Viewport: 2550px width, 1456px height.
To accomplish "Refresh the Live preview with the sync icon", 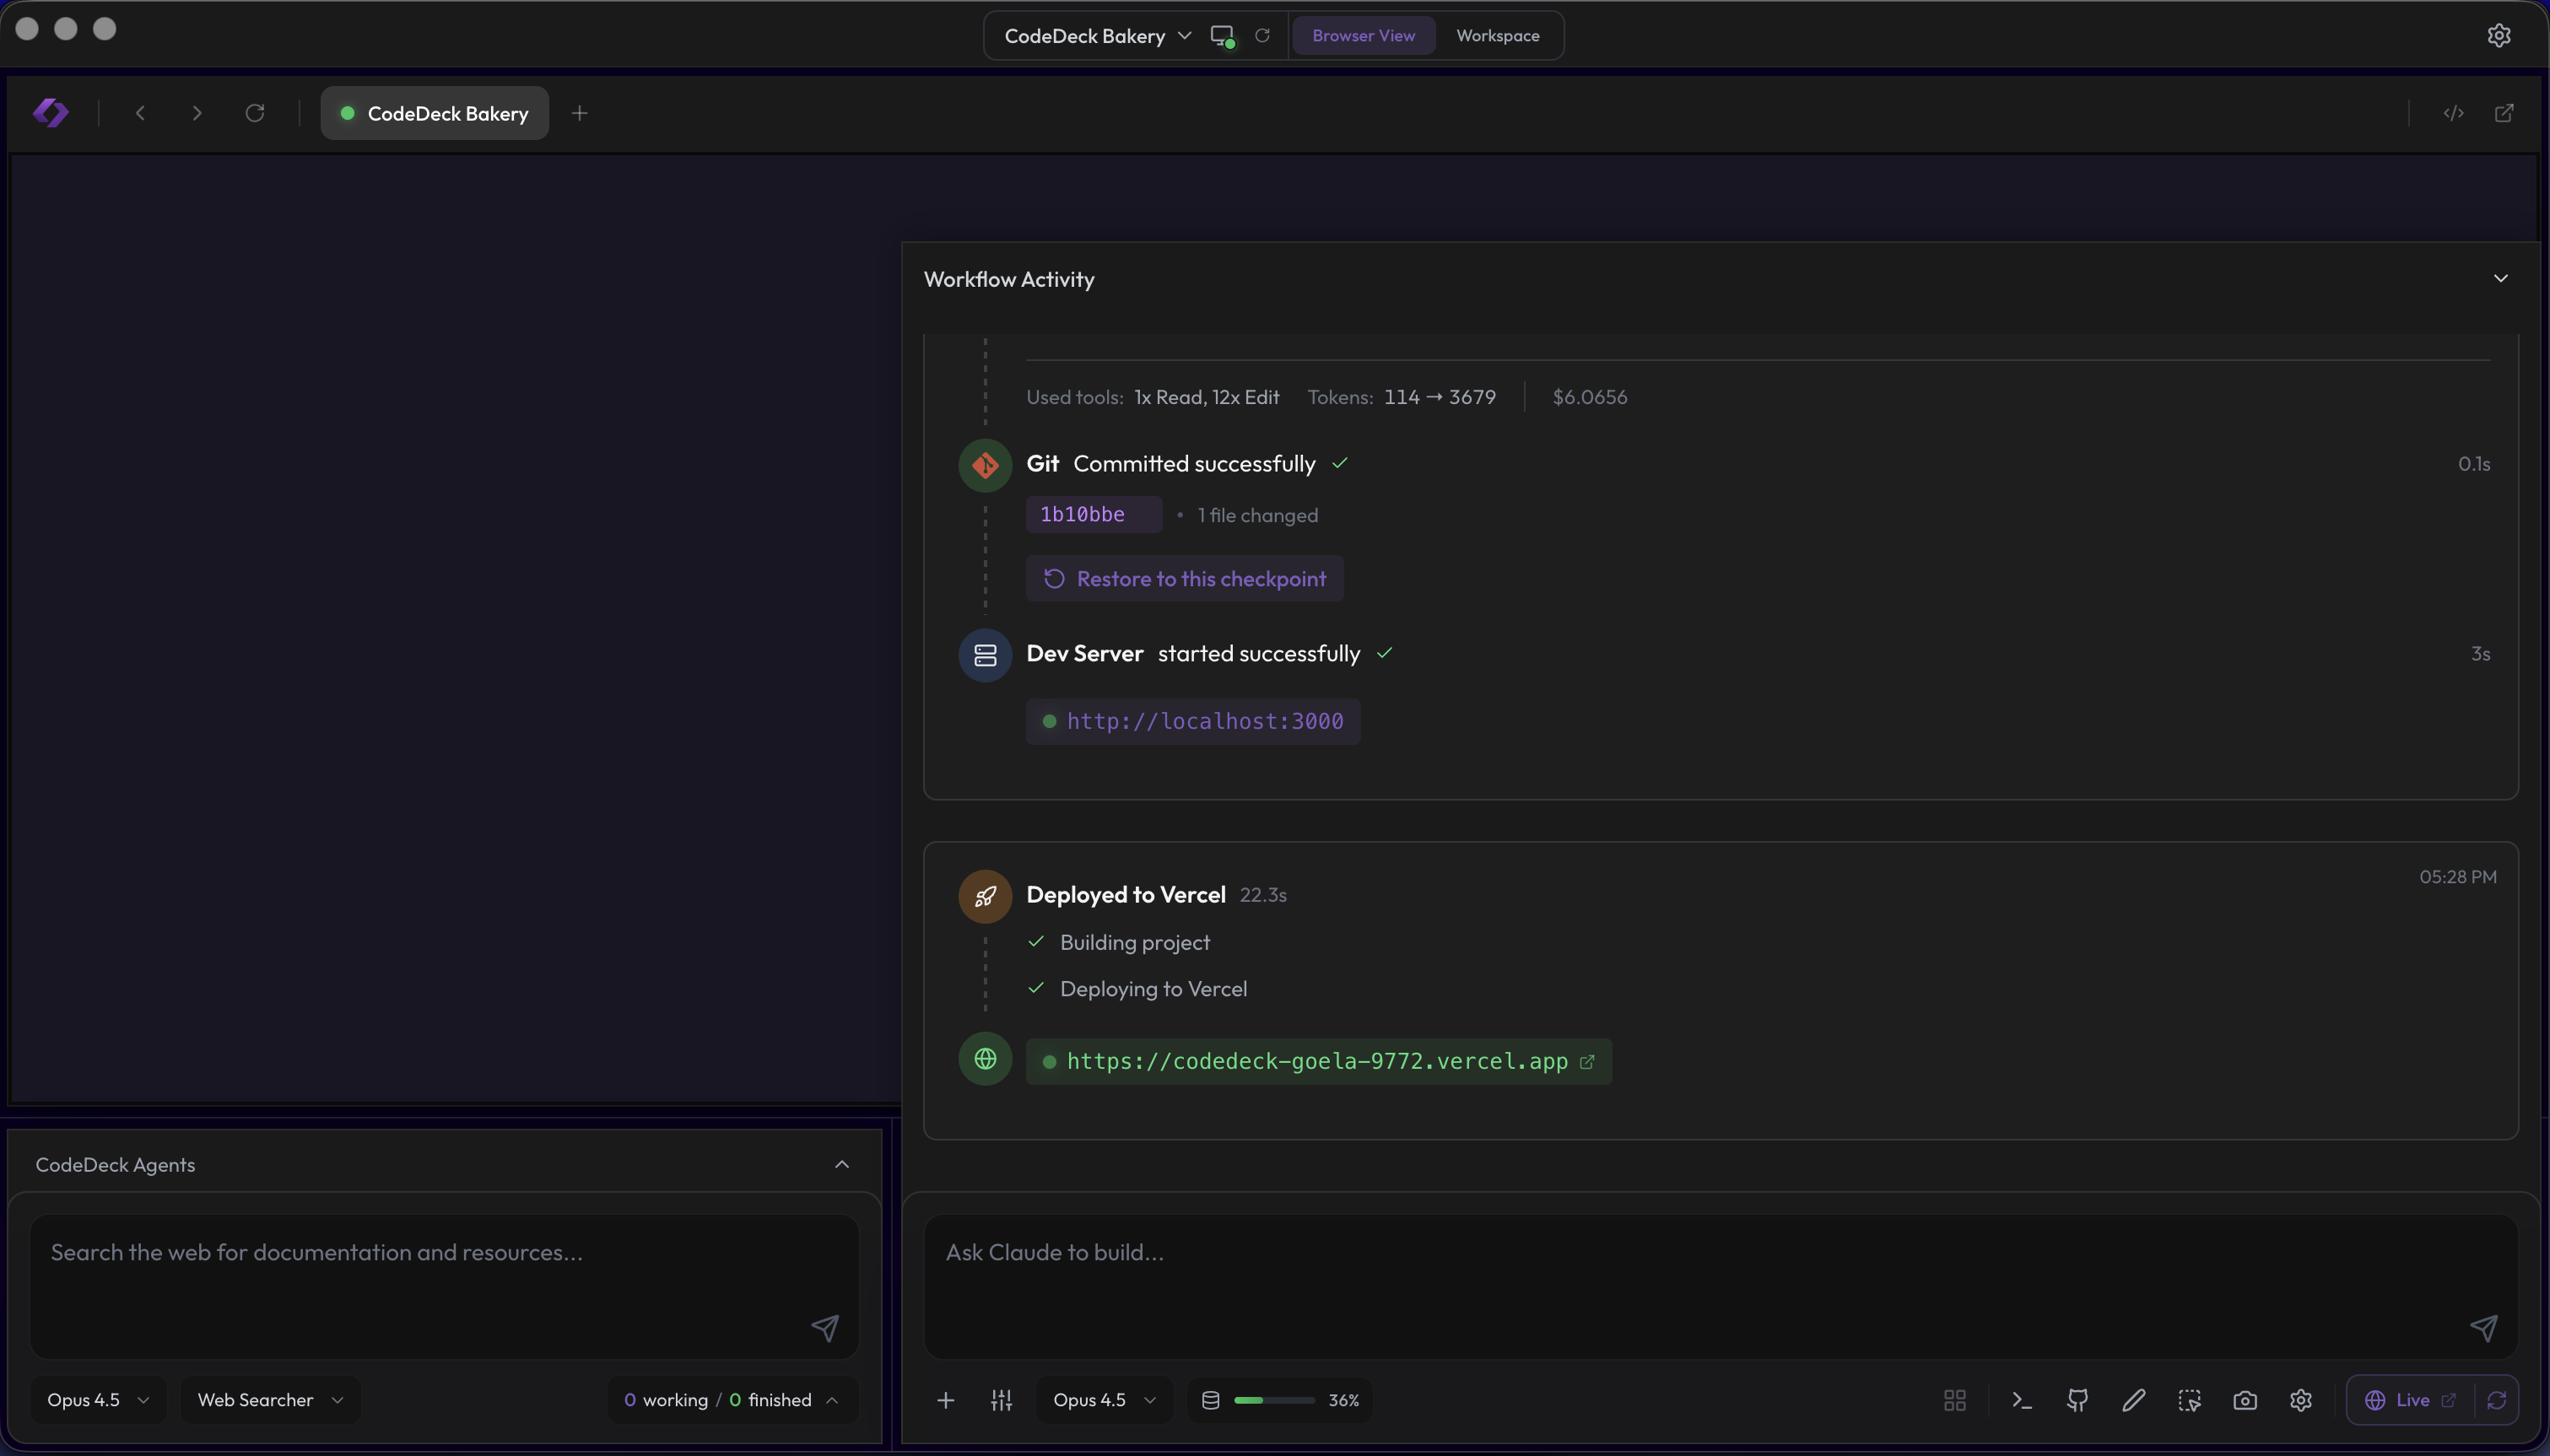I will tap(2497, 1400).
